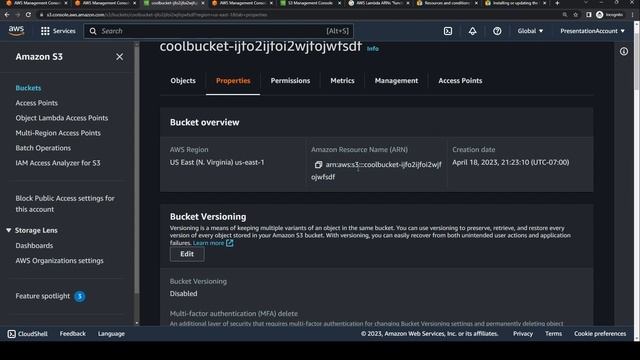This screenshot has width=640, height=360.
Task: Open Cookie preferences in the footer
Action: 600,333
